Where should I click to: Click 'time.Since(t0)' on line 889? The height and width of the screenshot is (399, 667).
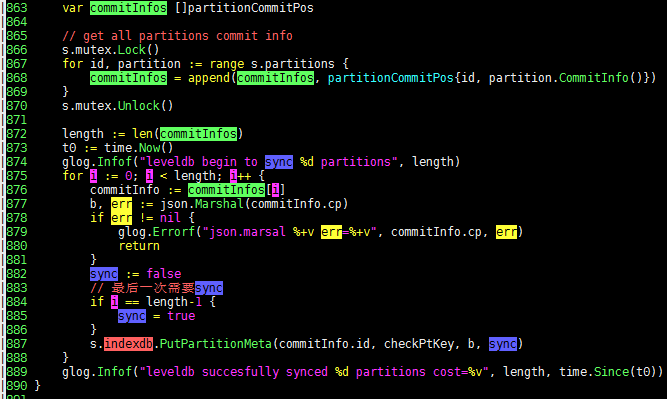607,372
